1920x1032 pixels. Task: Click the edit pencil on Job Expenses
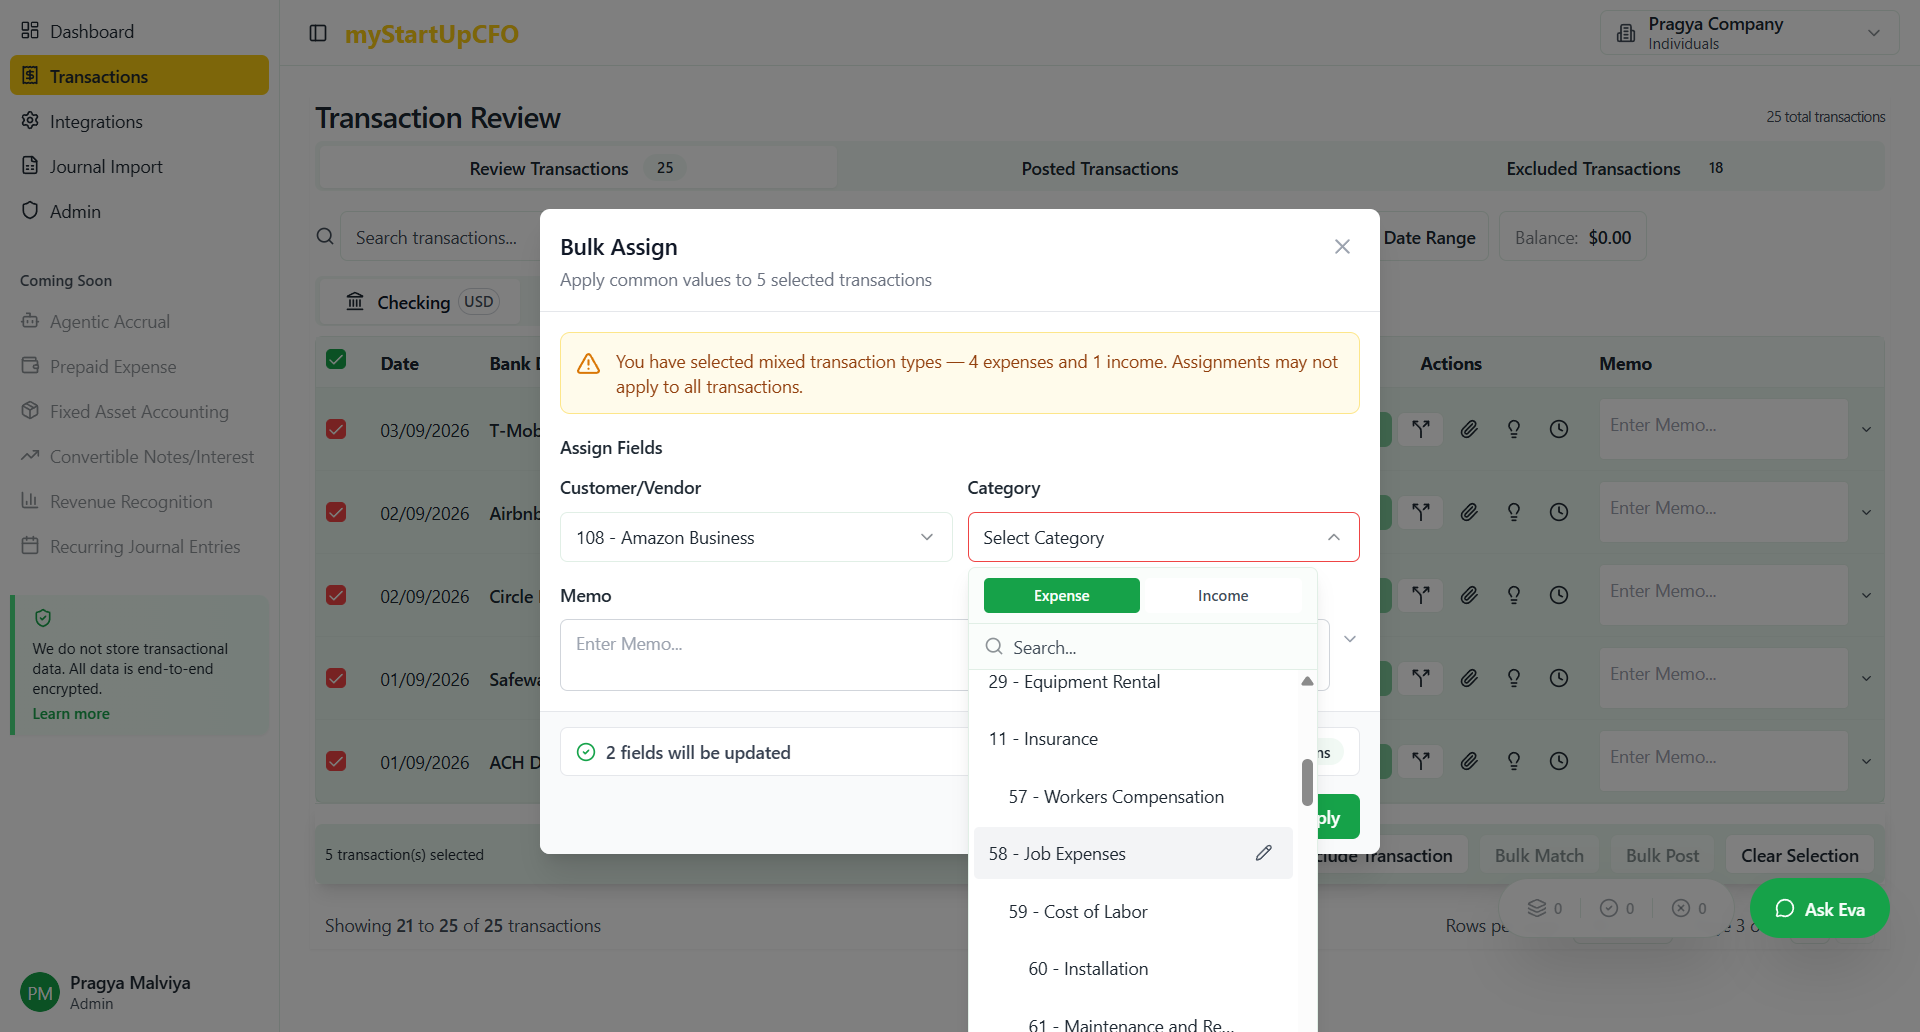click(1264, 853)
